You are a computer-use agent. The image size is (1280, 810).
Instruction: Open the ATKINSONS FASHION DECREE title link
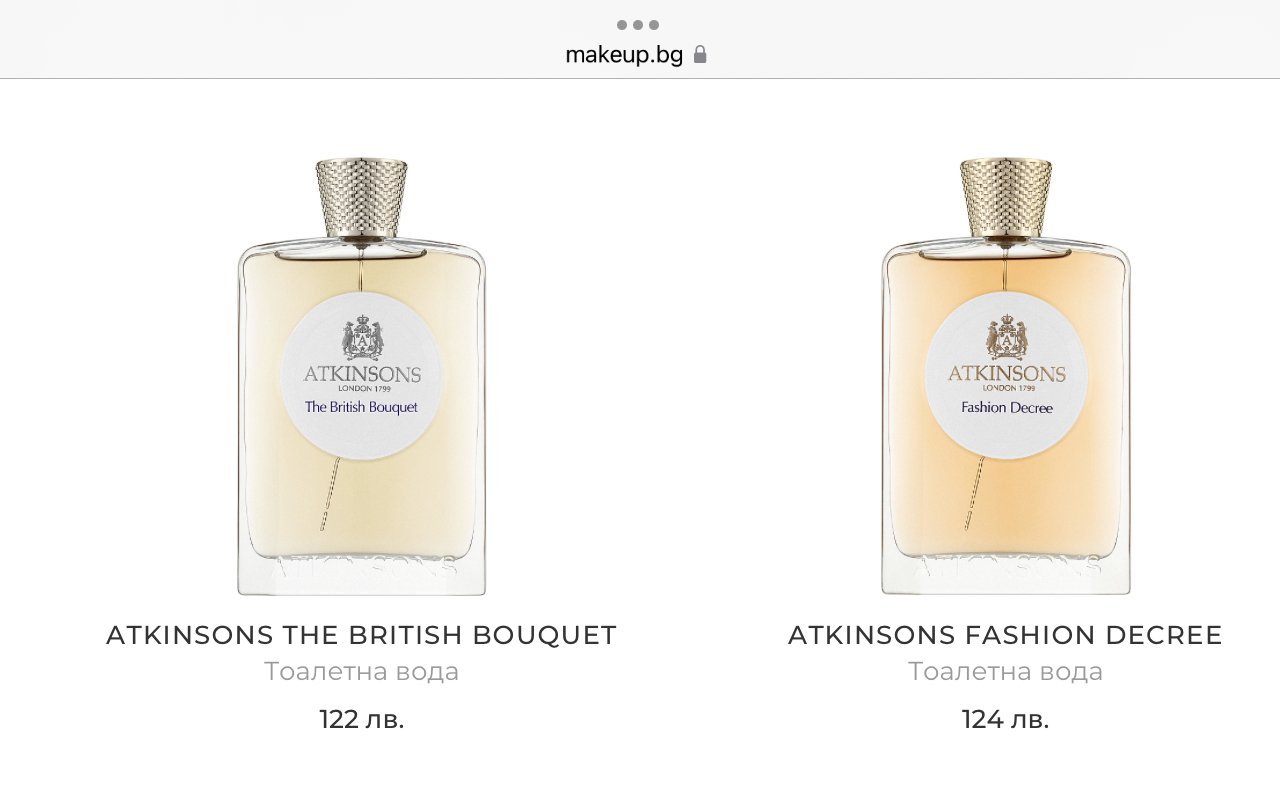pos(1006,635)
